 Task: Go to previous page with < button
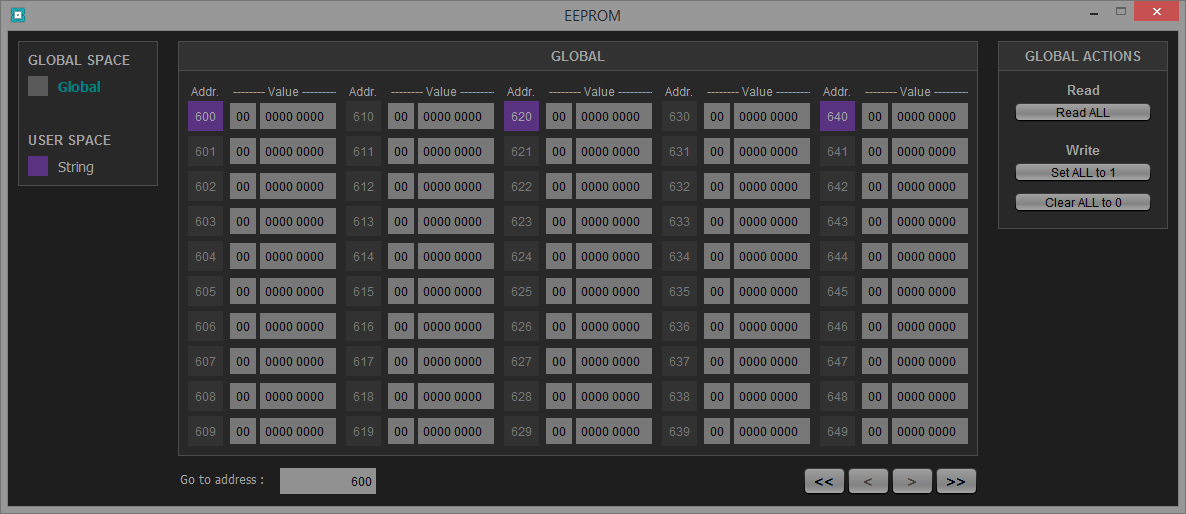click(868, 481)
